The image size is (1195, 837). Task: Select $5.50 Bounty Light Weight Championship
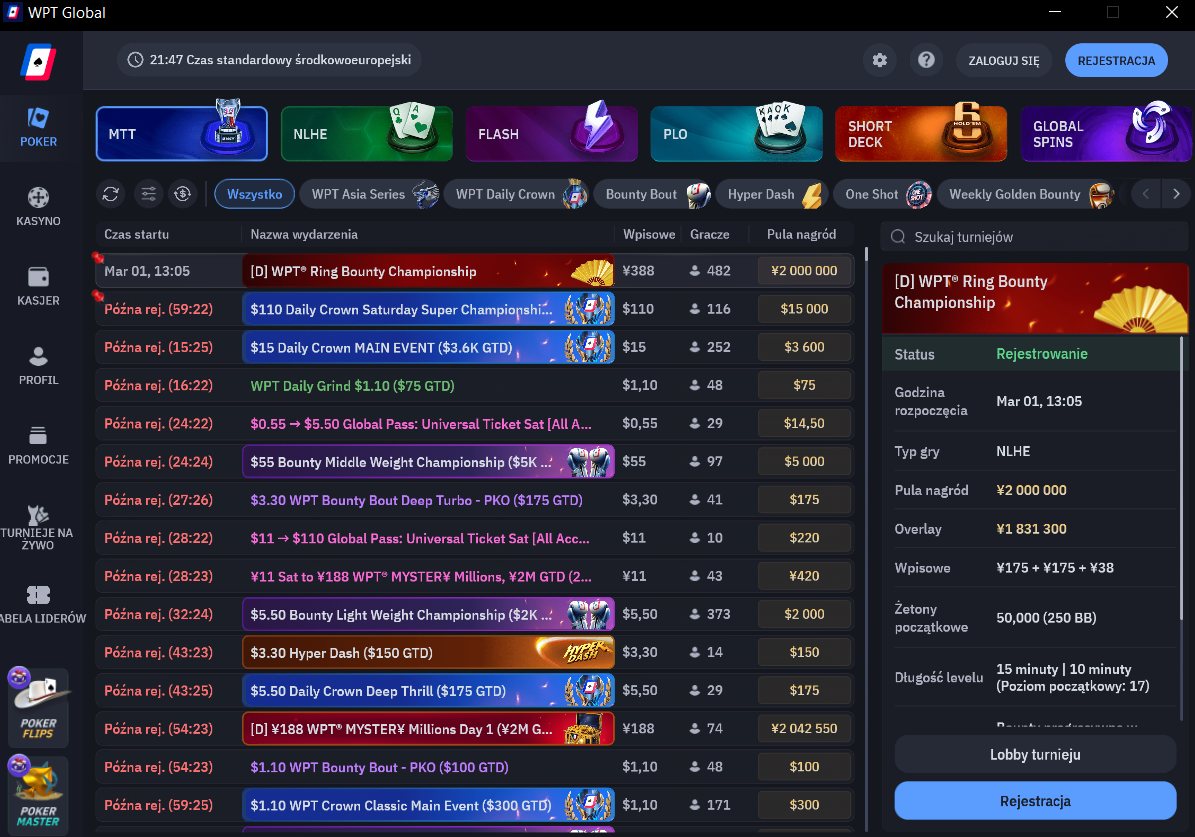point(474,614)
